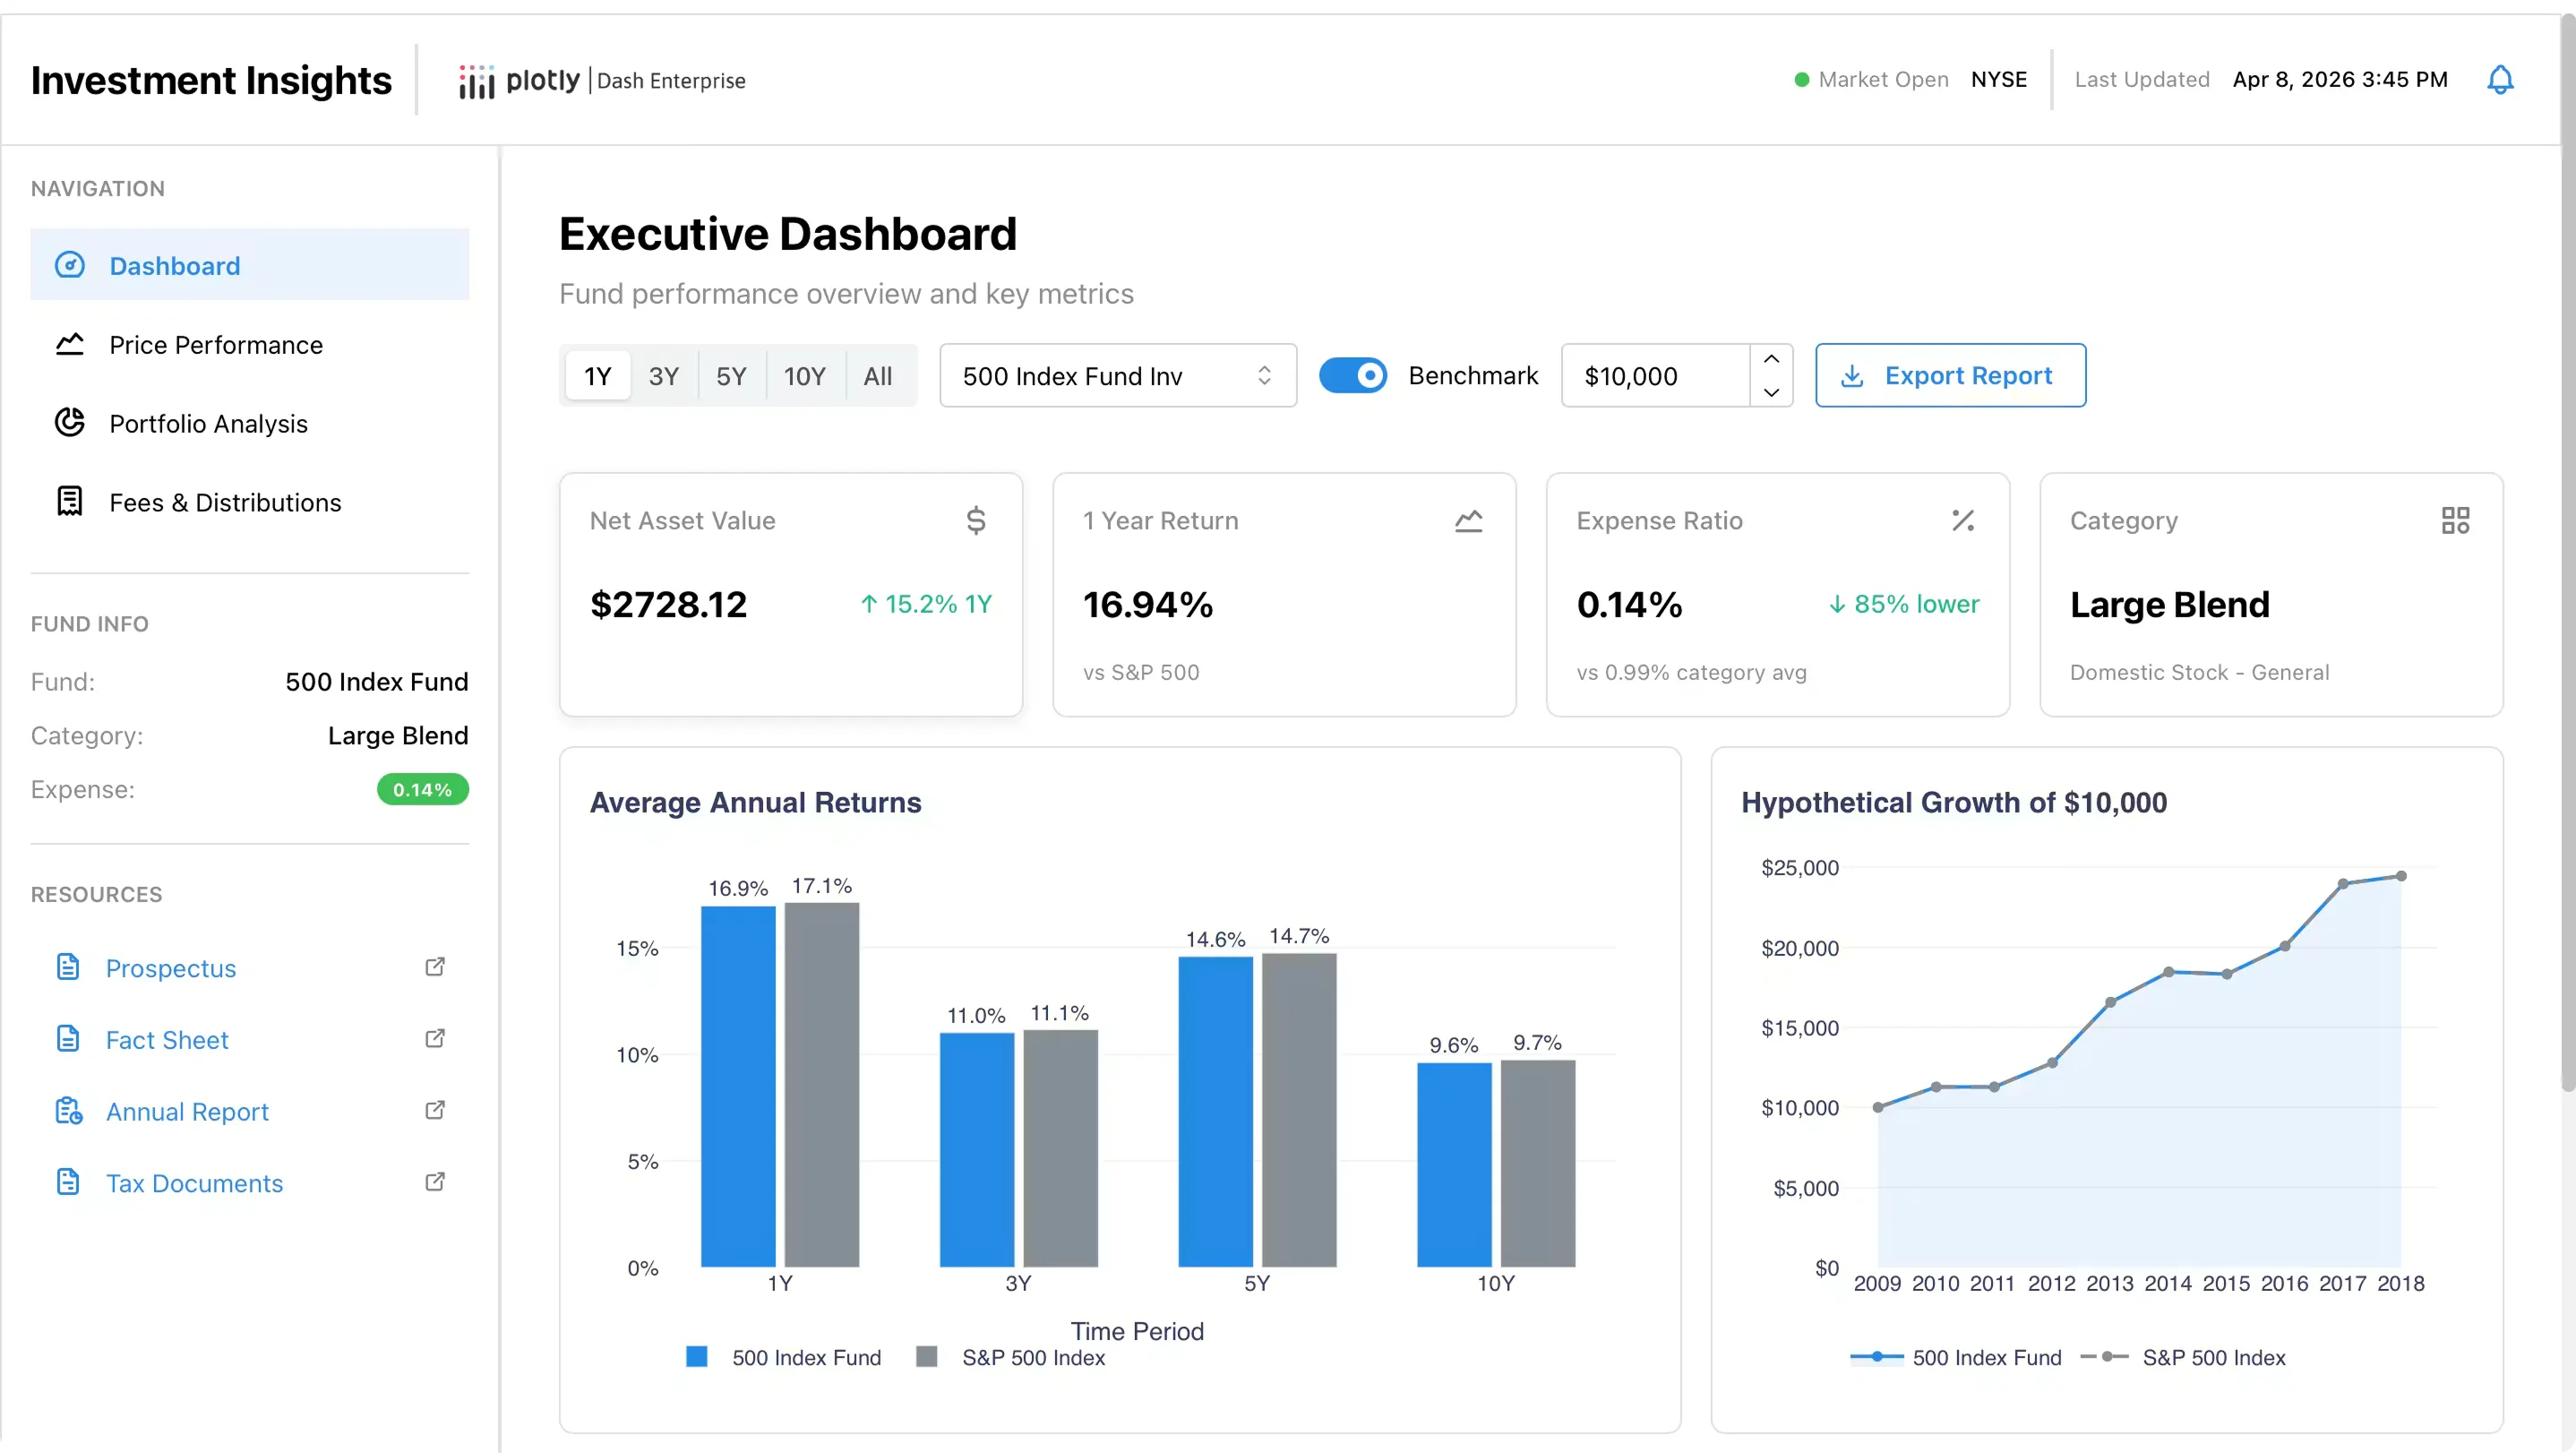Increase the investment amount with the up stepper
Screen dimensions: 2576x1453
[1771, 360]
